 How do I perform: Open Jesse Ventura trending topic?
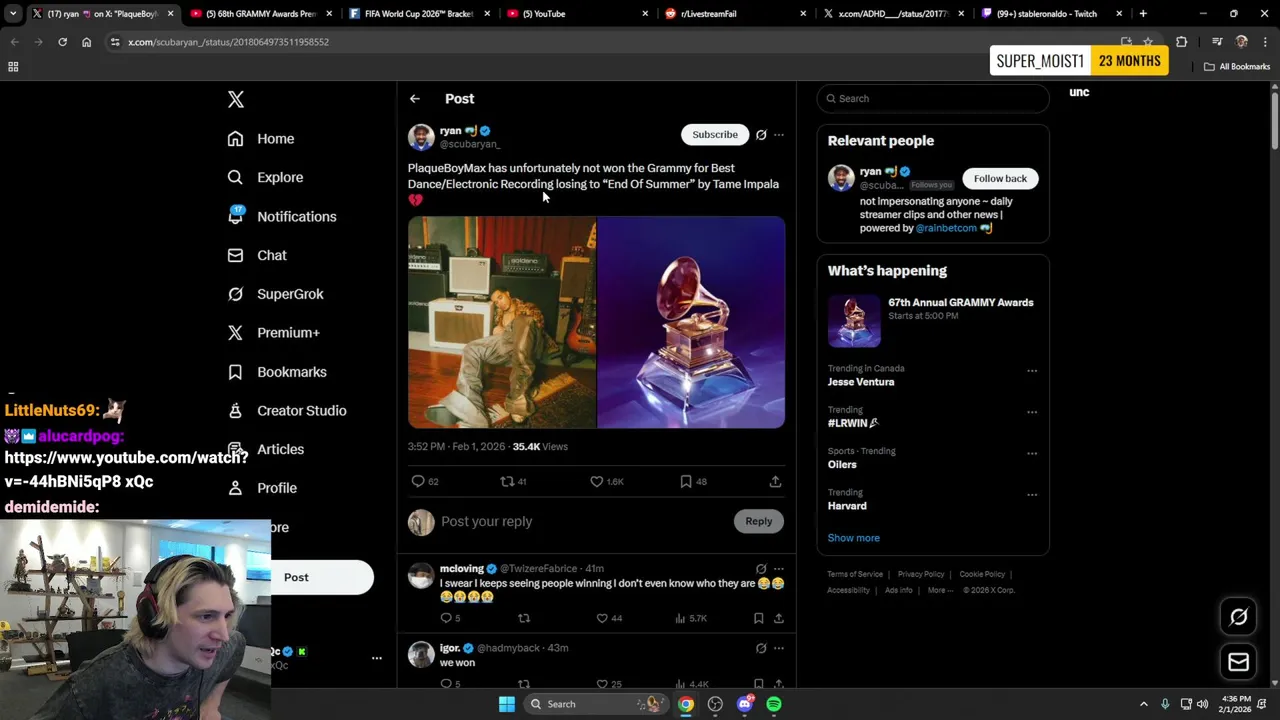(x=861, y=382)
